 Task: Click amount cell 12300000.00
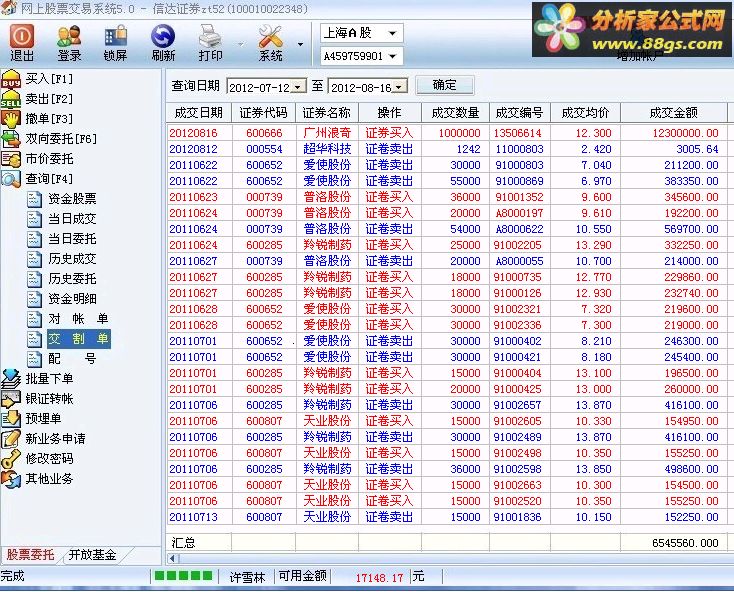tap(685, 133)
